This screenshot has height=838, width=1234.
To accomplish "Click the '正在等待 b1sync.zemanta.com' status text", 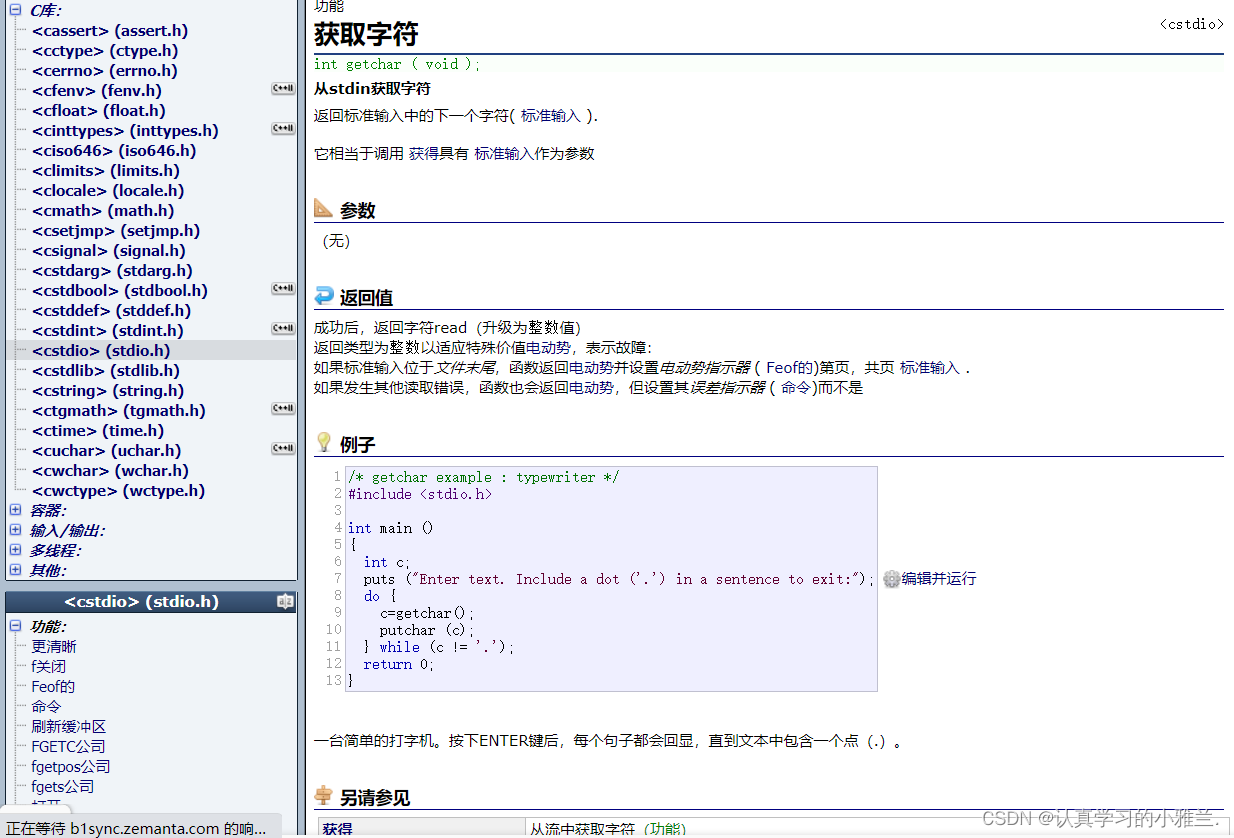I will 138,828.
